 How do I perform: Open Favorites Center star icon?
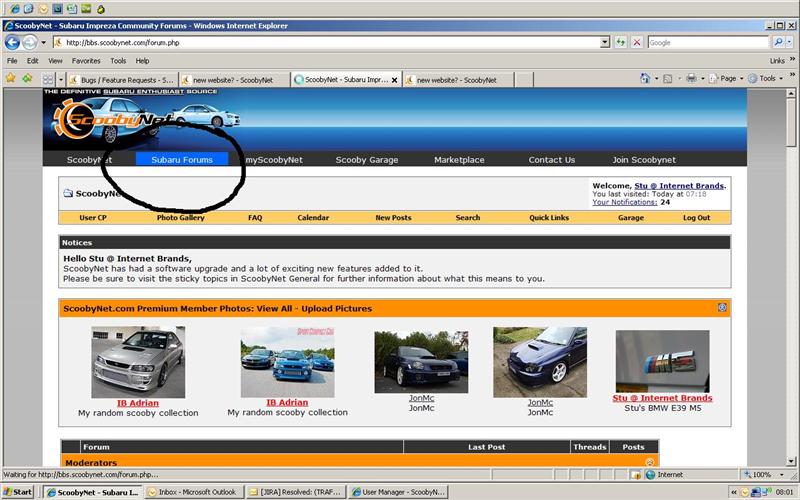pyautogui.click(x=11, y=78)
